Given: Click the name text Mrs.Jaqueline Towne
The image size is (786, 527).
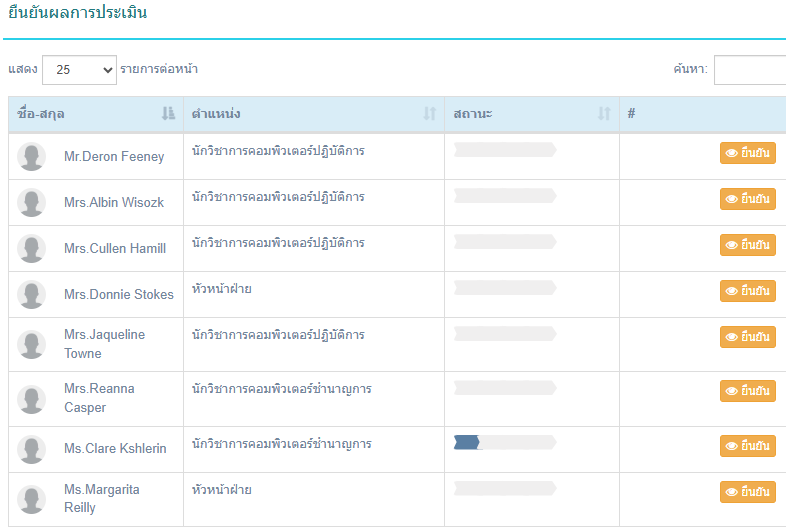Looking at the screenshot, I should pos(105,344).
